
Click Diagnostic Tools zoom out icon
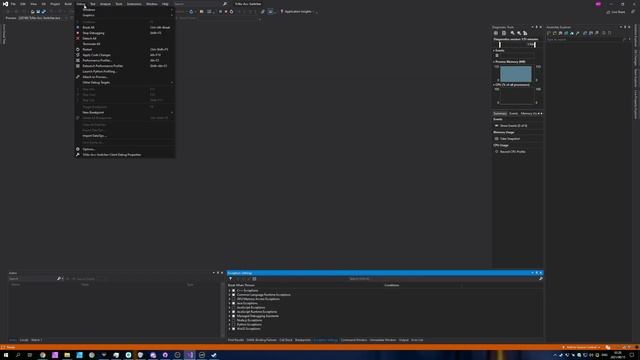click(x=519, y=33)
